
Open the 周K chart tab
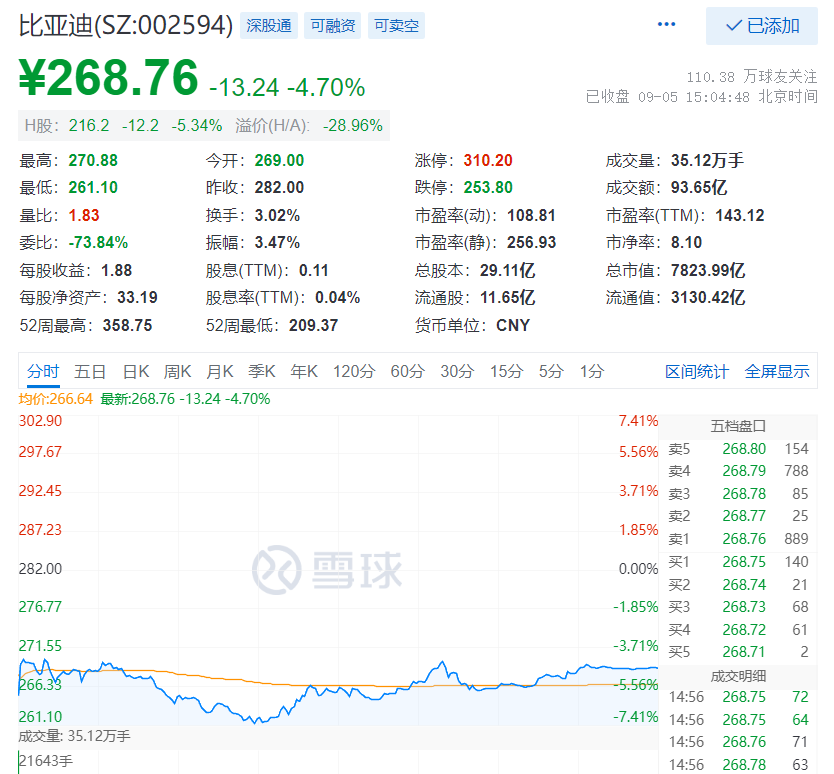(177, 371)
